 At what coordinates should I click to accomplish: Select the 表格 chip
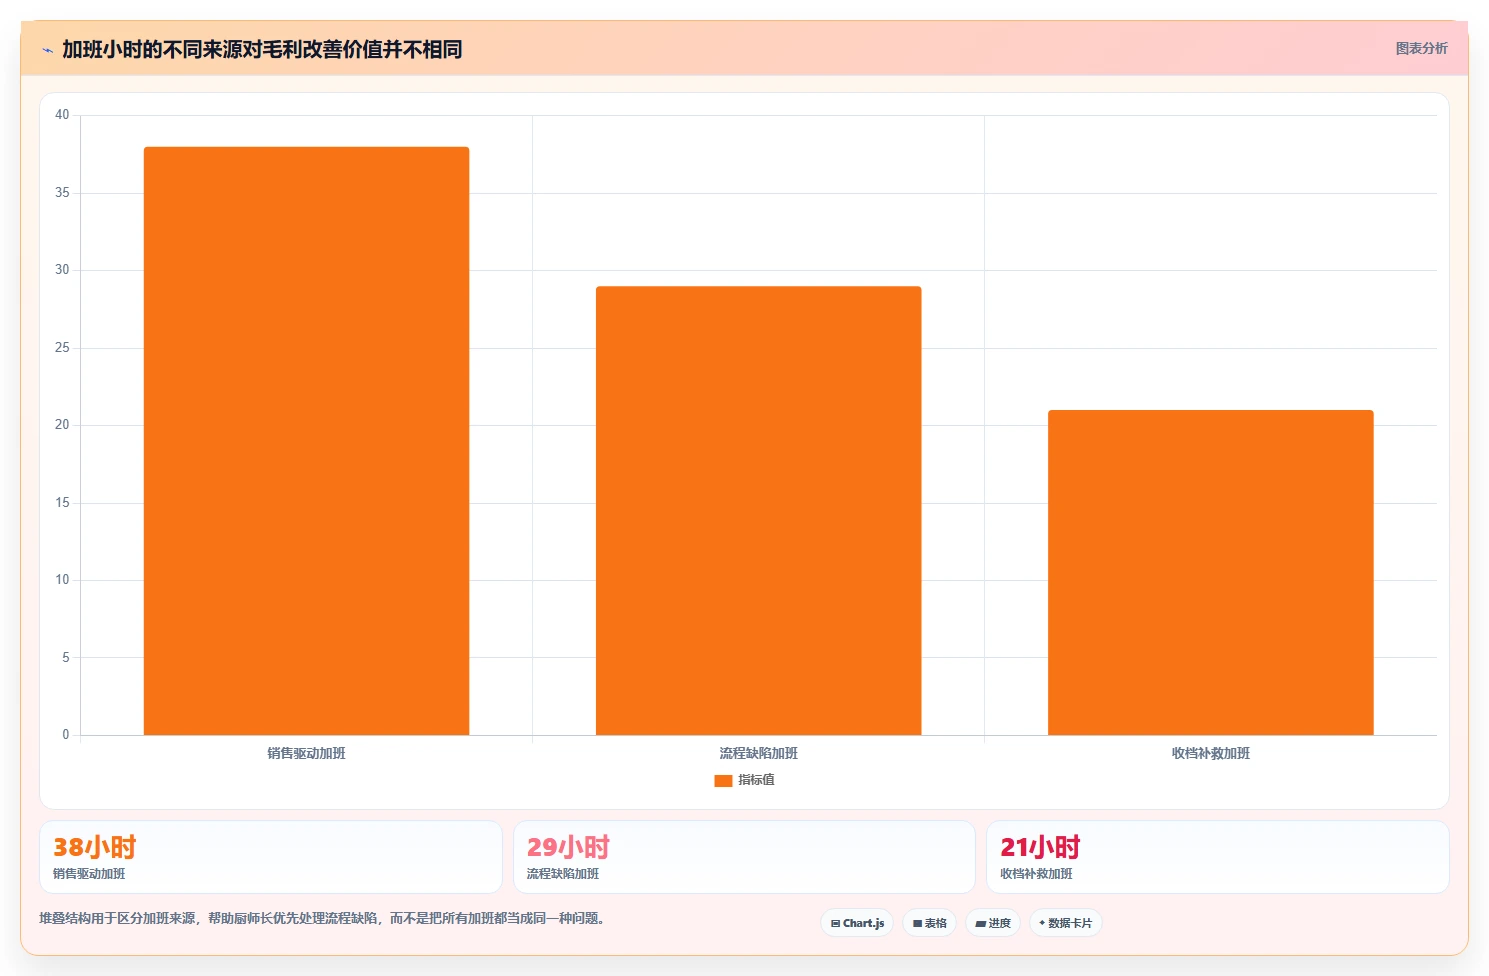pos(929,923)
